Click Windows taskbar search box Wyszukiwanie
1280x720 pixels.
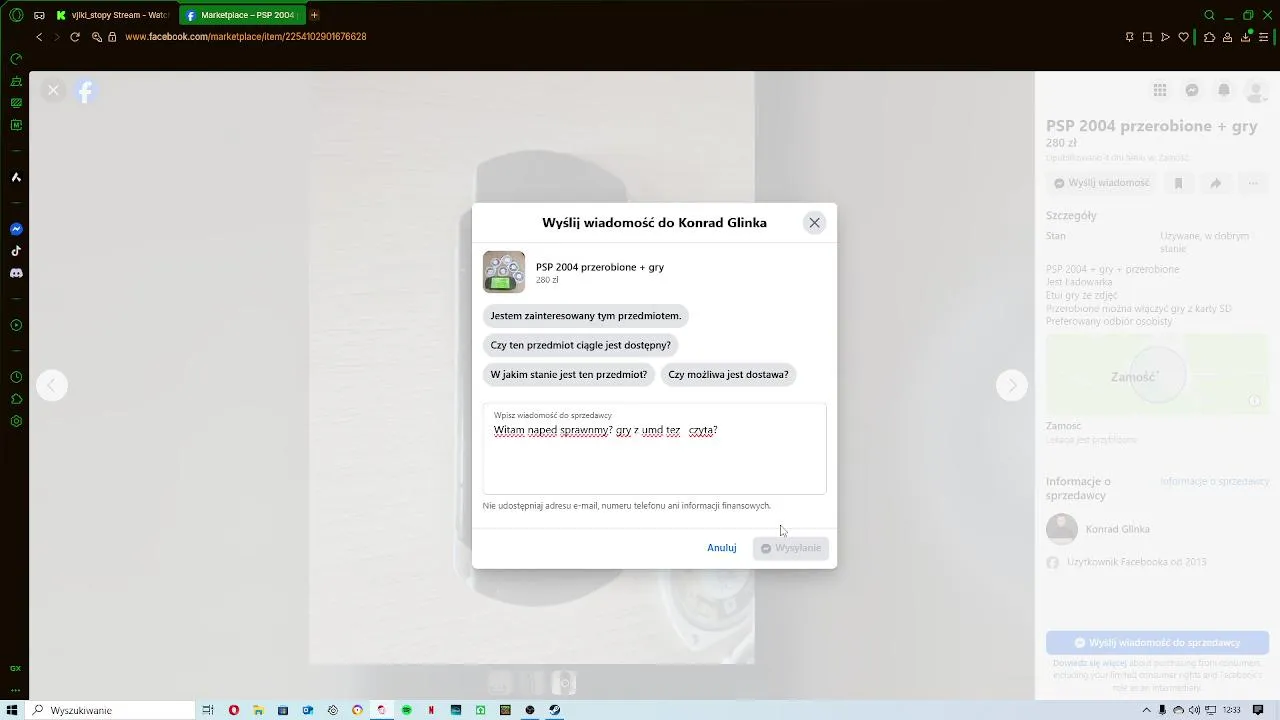[x=110, y=710]
